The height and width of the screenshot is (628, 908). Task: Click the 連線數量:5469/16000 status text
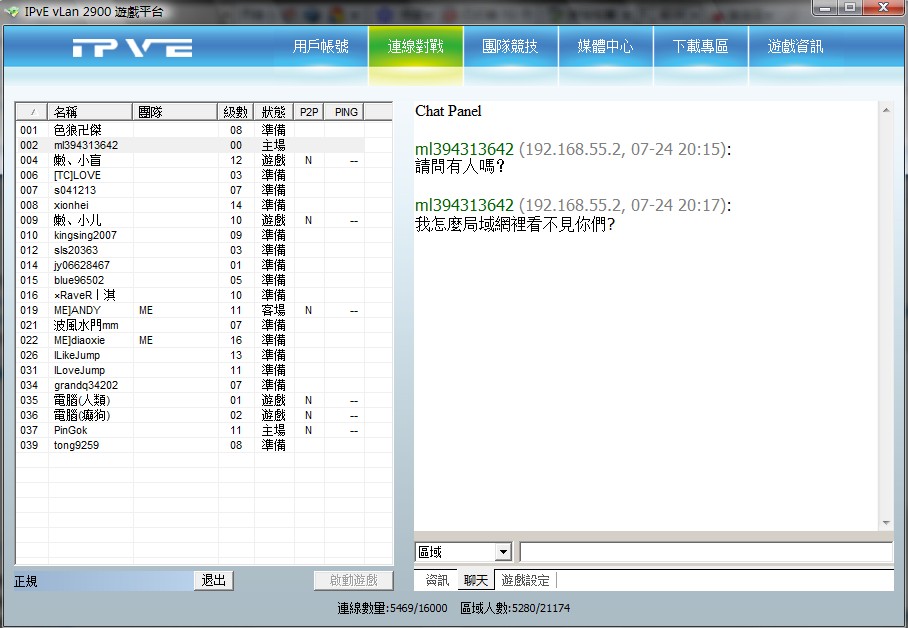393,608
